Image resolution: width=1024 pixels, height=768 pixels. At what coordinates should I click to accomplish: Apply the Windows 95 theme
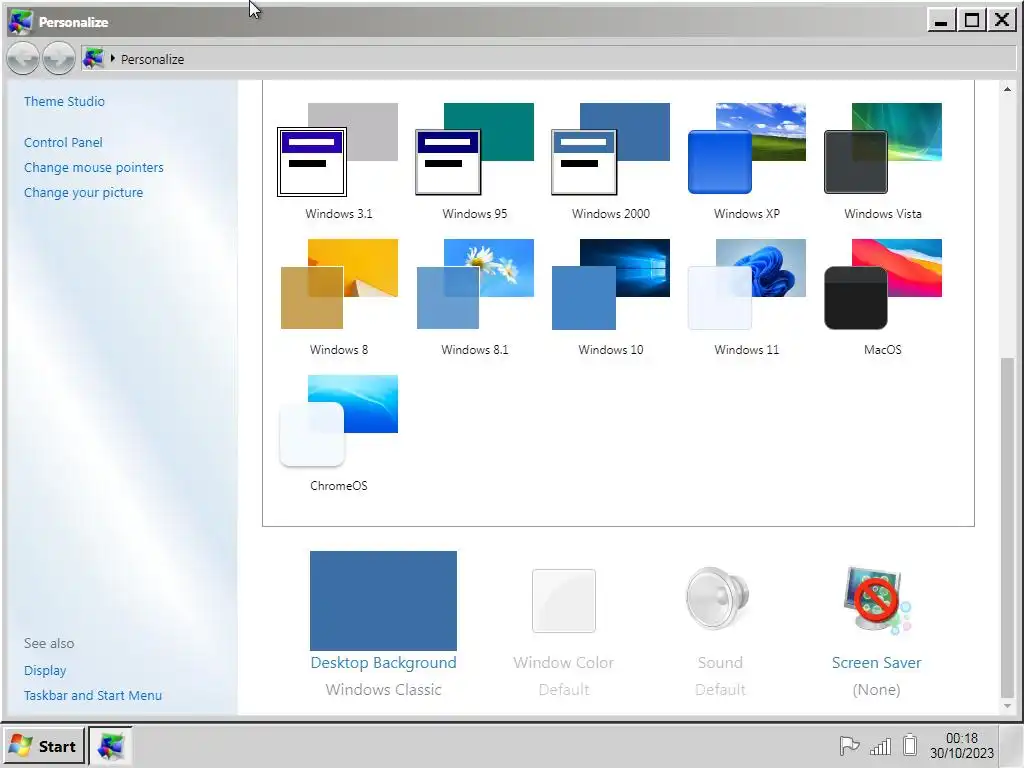point(475,161)
